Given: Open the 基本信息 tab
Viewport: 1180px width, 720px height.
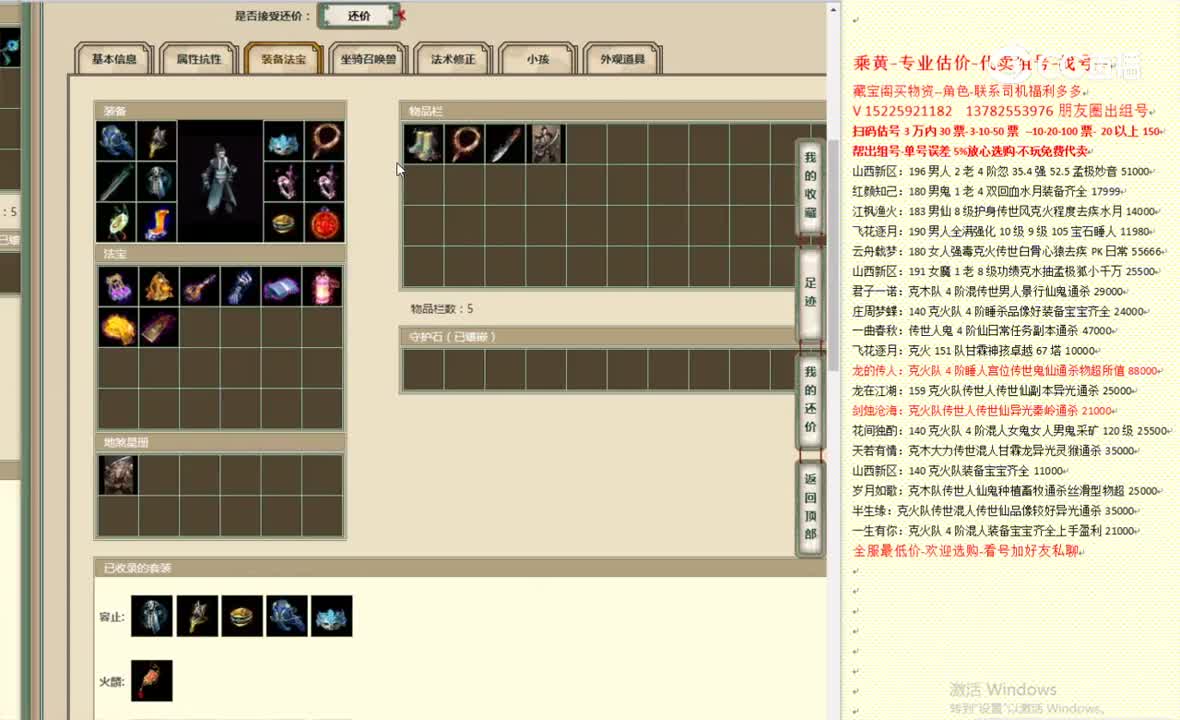Looking at the screenshot, I should pyautogui.click(x=114, y=59).
